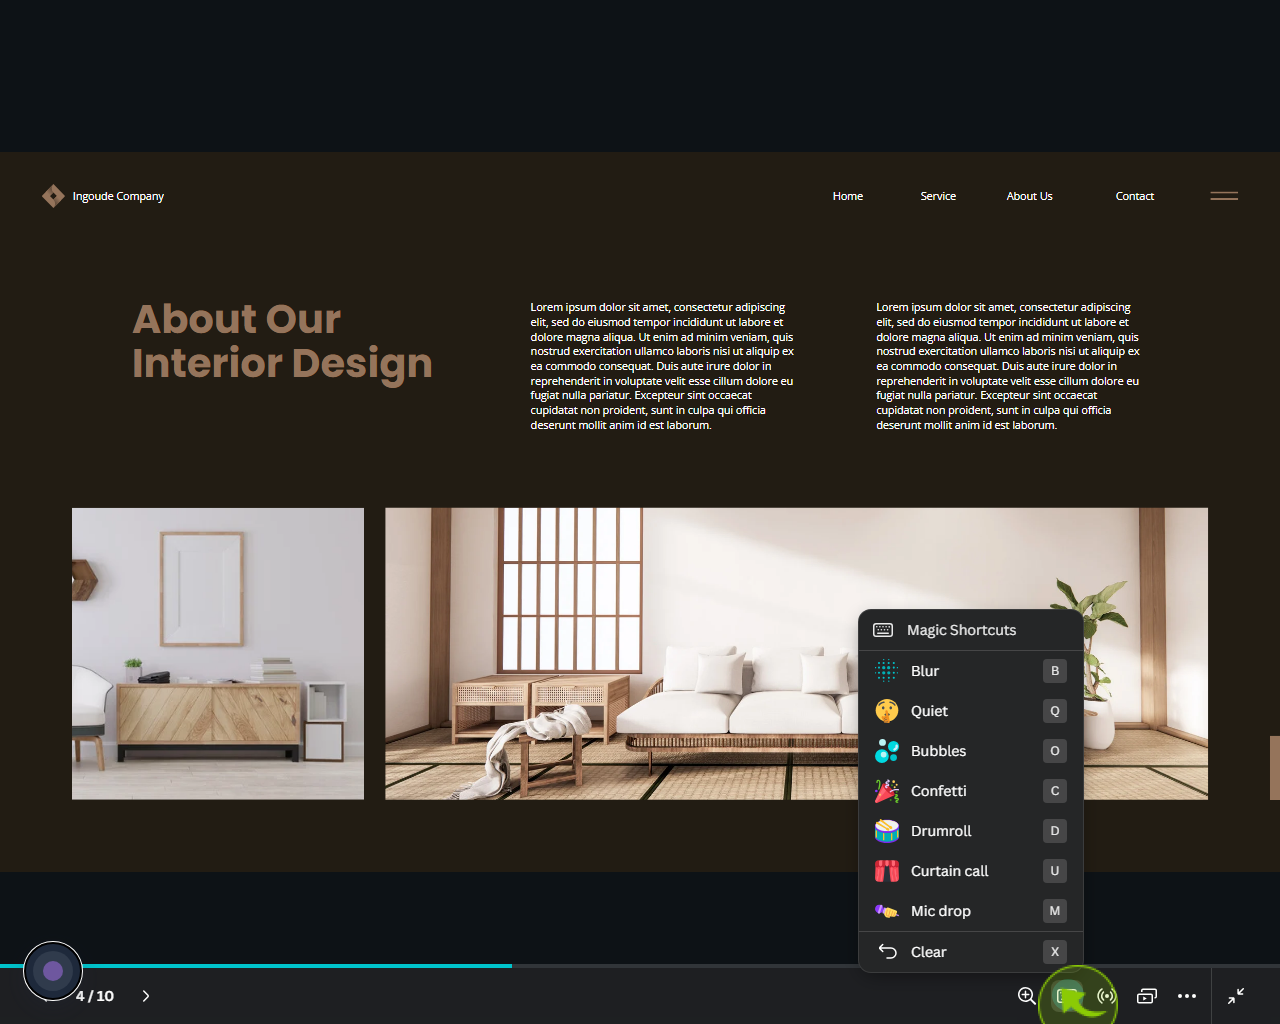Activate the Blur magic shortcut
This screenshot has height=1024, width=1280.
(x=970, y=671)
